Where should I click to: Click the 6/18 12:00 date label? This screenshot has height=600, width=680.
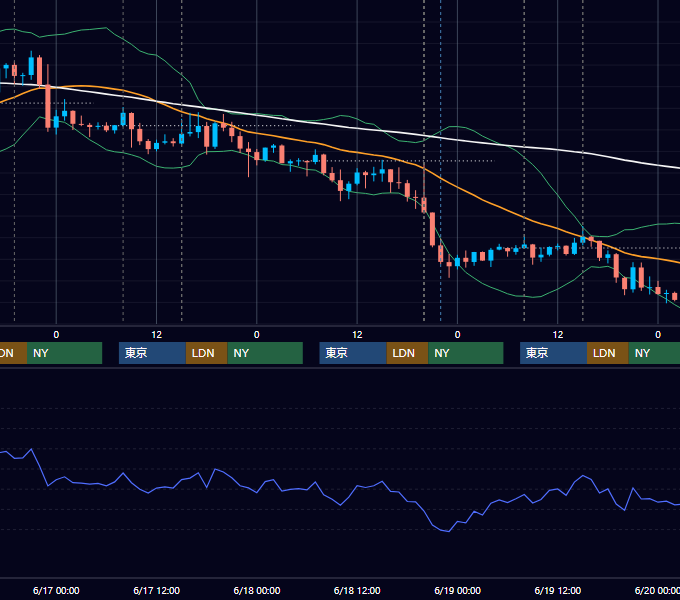pos(357,590)
